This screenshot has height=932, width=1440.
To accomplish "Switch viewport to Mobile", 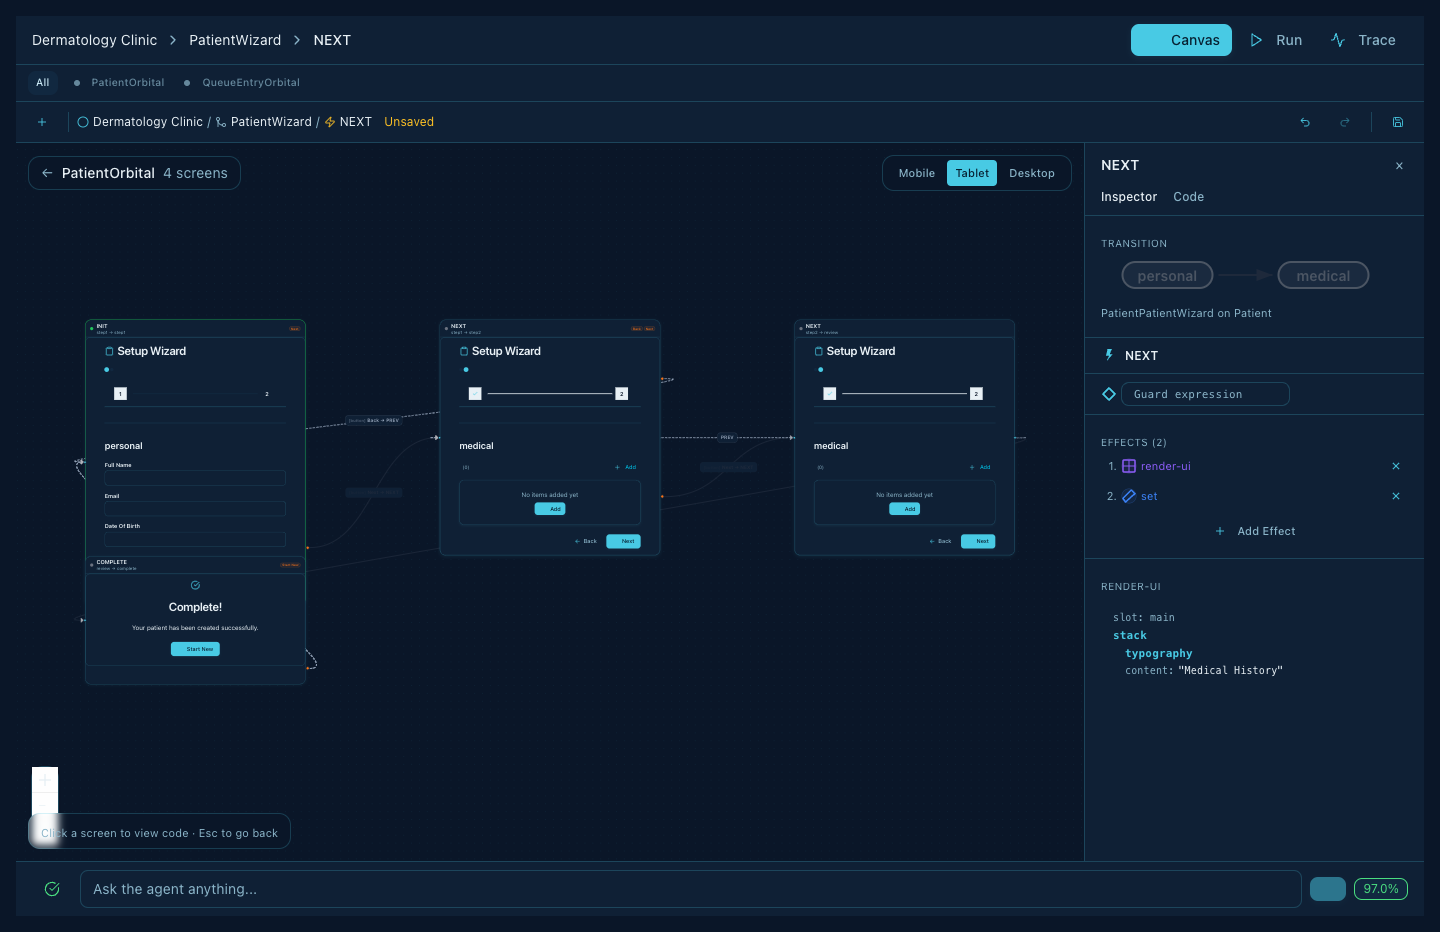I will [916, 172].
